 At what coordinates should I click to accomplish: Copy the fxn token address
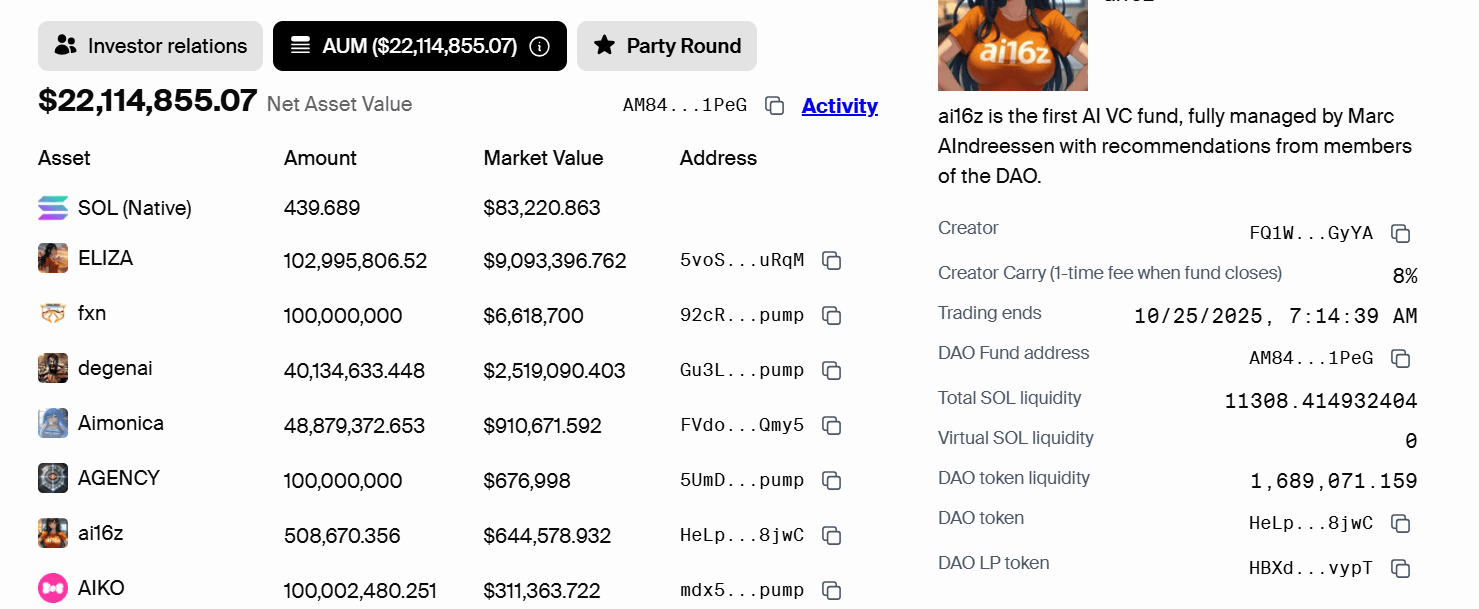(831, 316)
